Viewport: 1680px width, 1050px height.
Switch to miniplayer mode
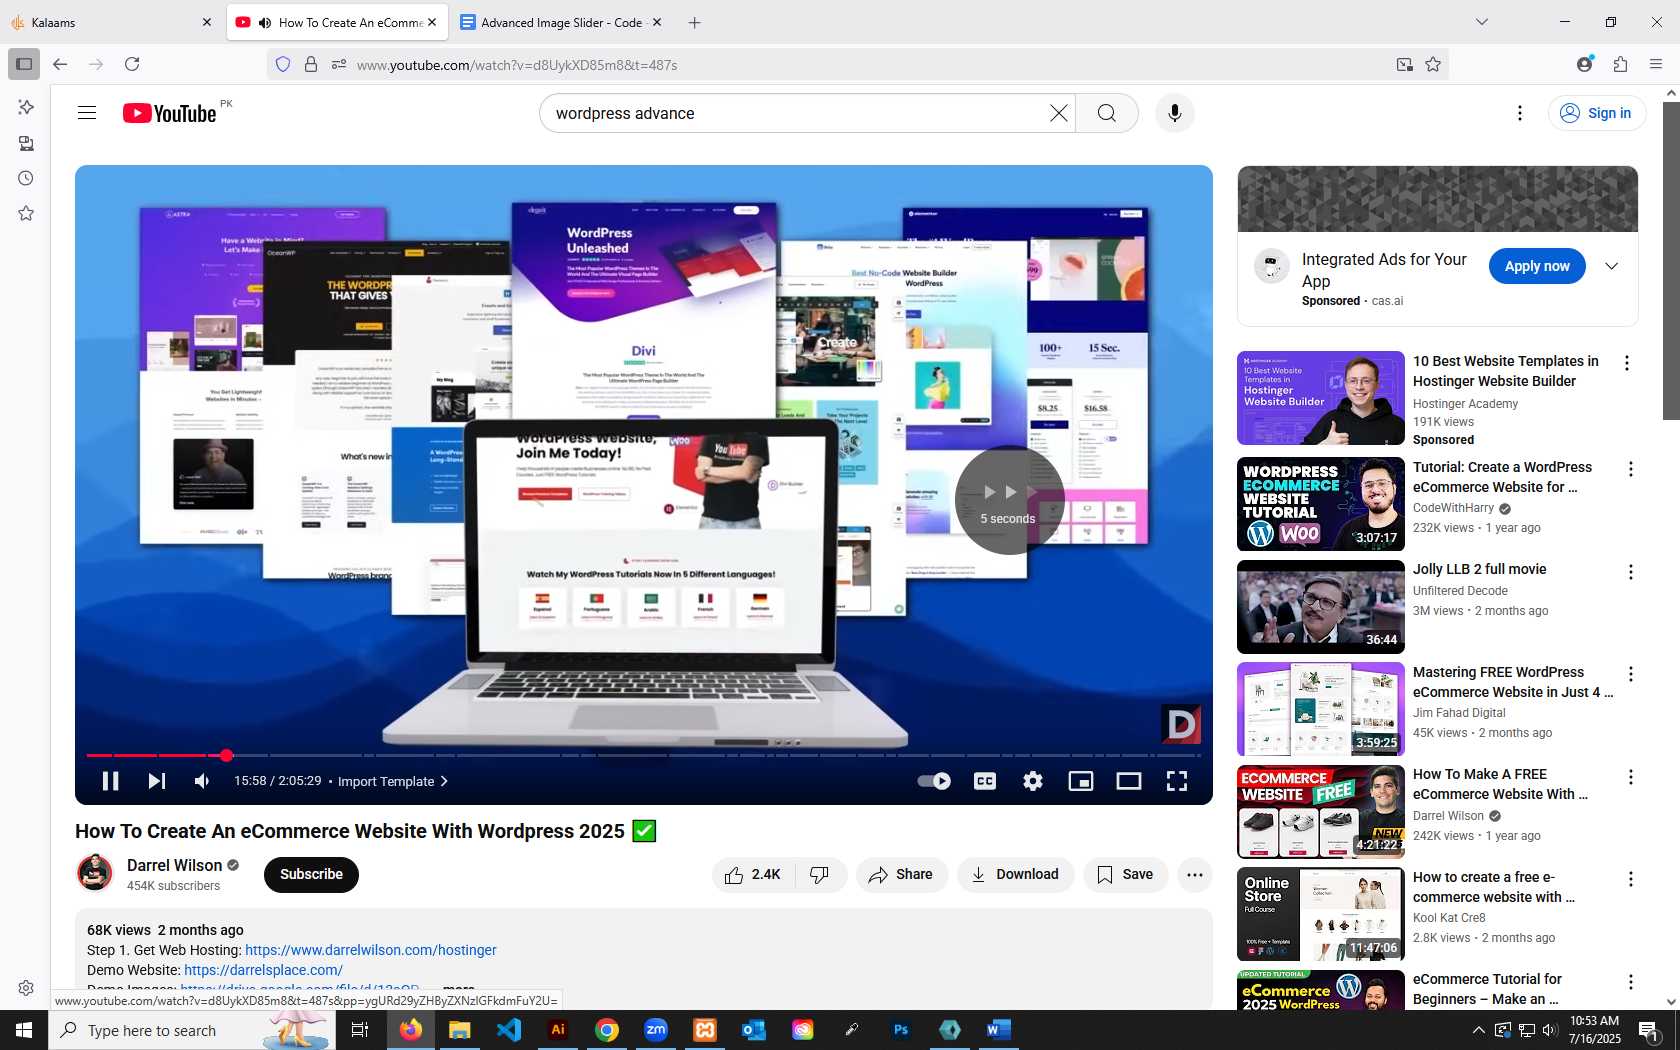[x=1081, y=781]
